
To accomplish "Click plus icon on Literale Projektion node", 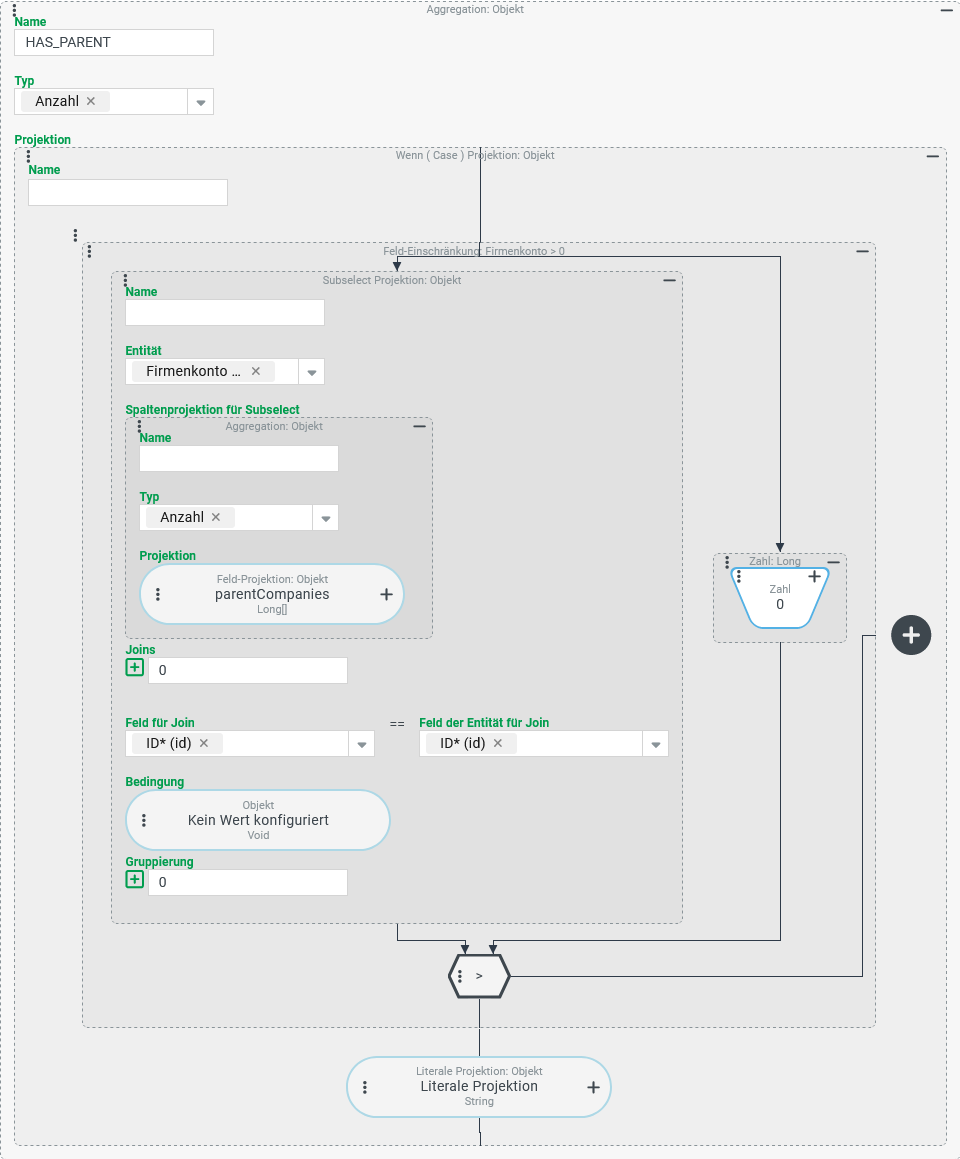I will [x=592, y=1087].
